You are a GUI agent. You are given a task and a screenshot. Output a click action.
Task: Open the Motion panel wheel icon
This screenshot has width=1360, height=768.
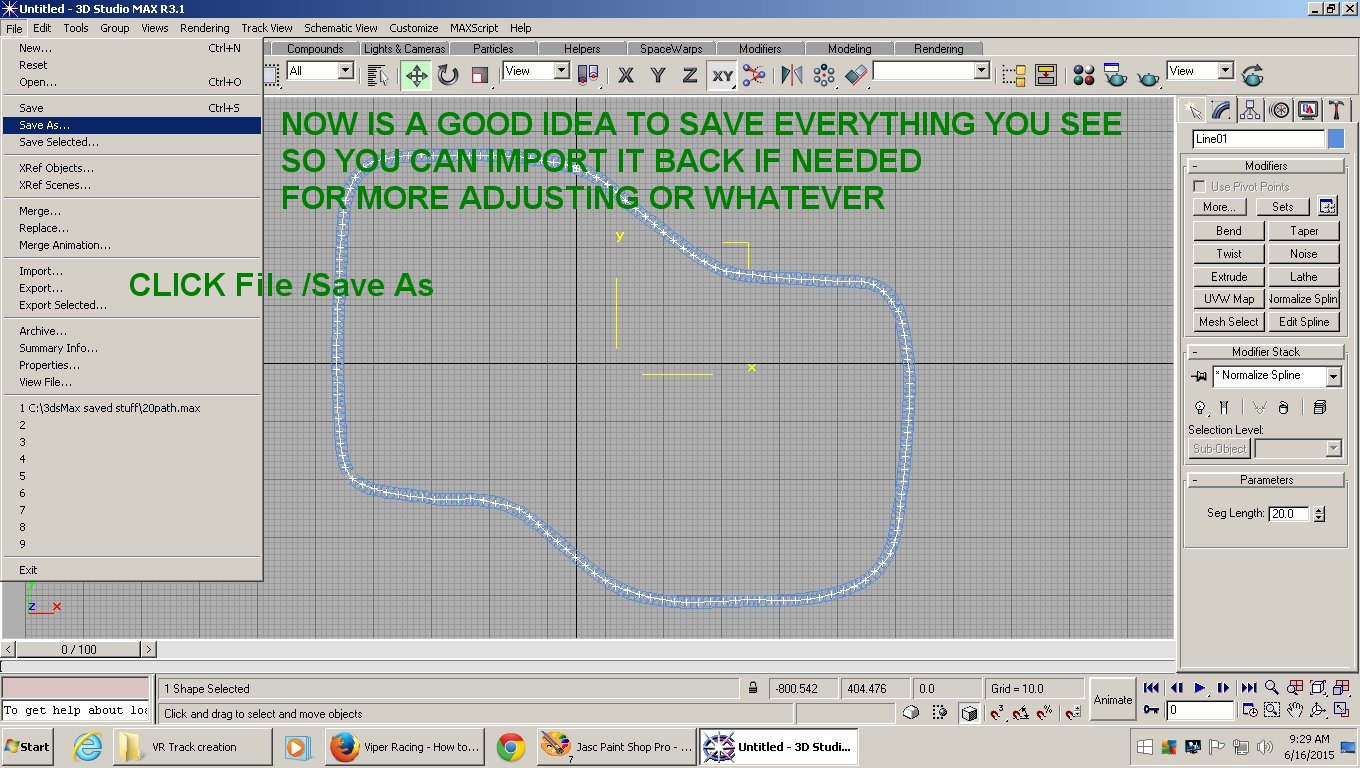[x=1279, y=110]
